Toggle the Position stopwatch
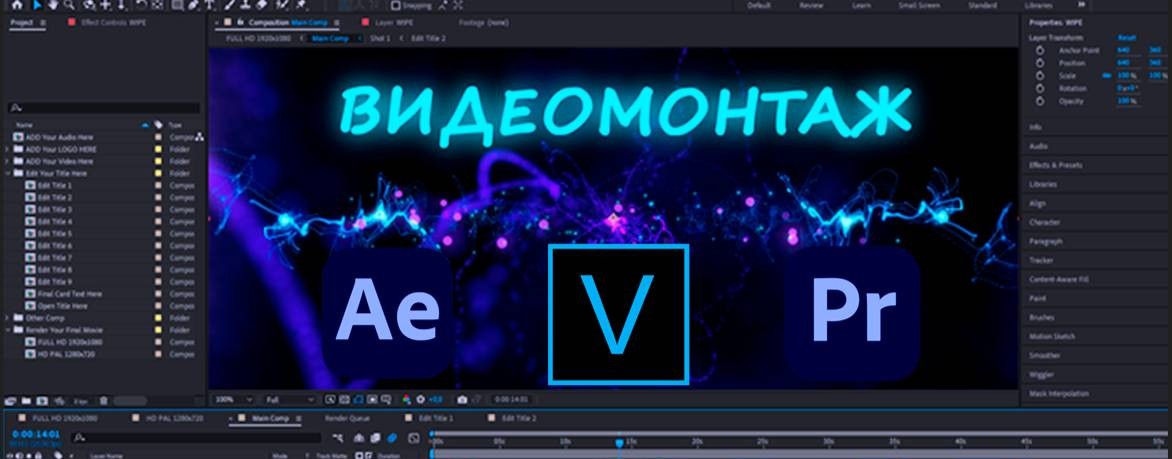 click(x=1040, y=63)
